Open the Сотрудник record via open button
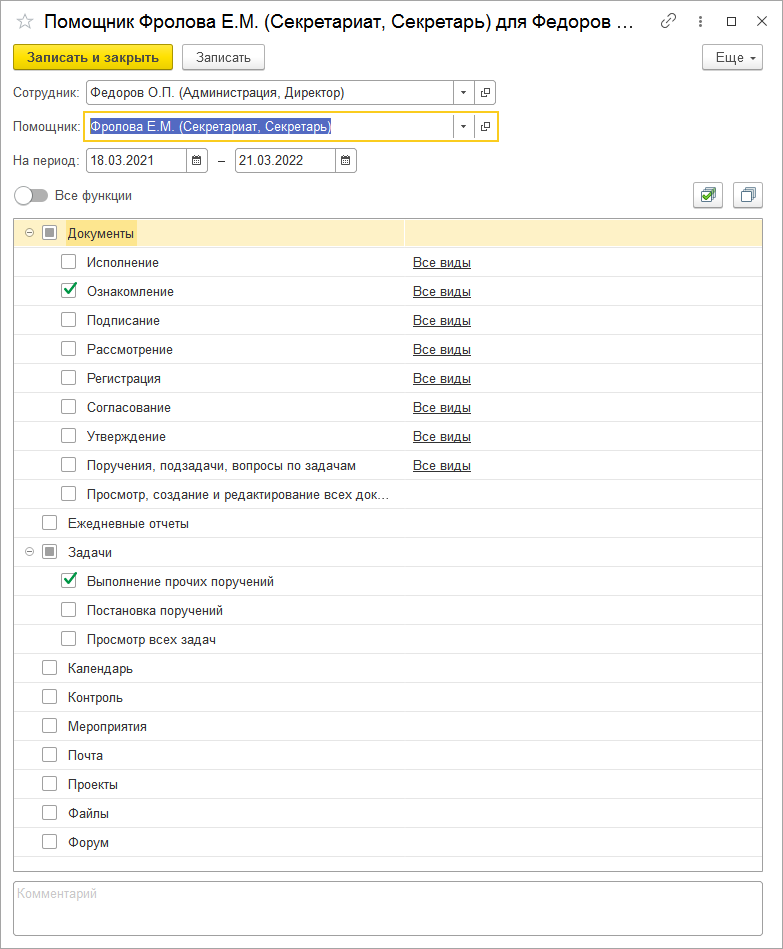This screenshot has height=949, width=783. (x=485, y=93)
